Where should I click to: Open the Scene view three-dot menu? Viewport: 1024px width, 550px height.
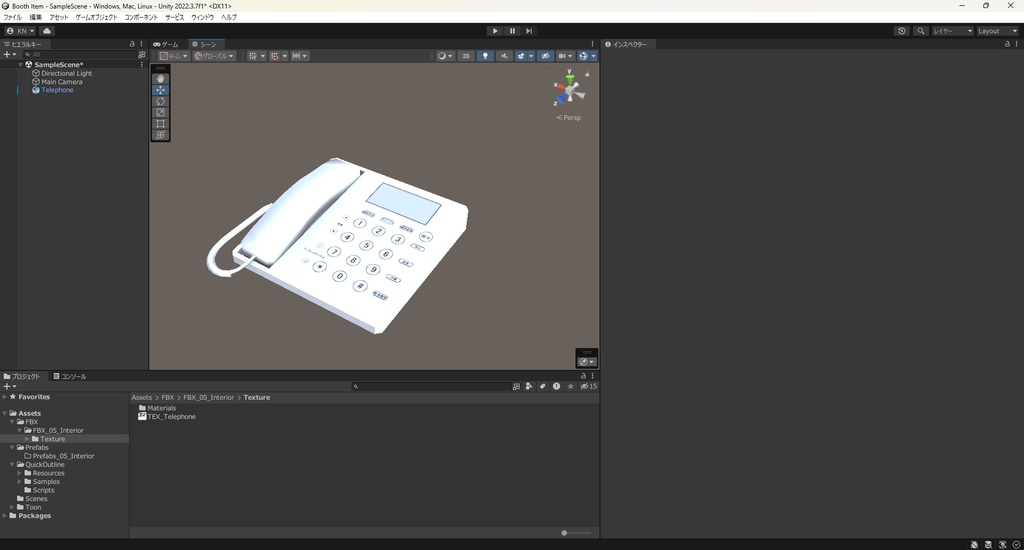592,44
